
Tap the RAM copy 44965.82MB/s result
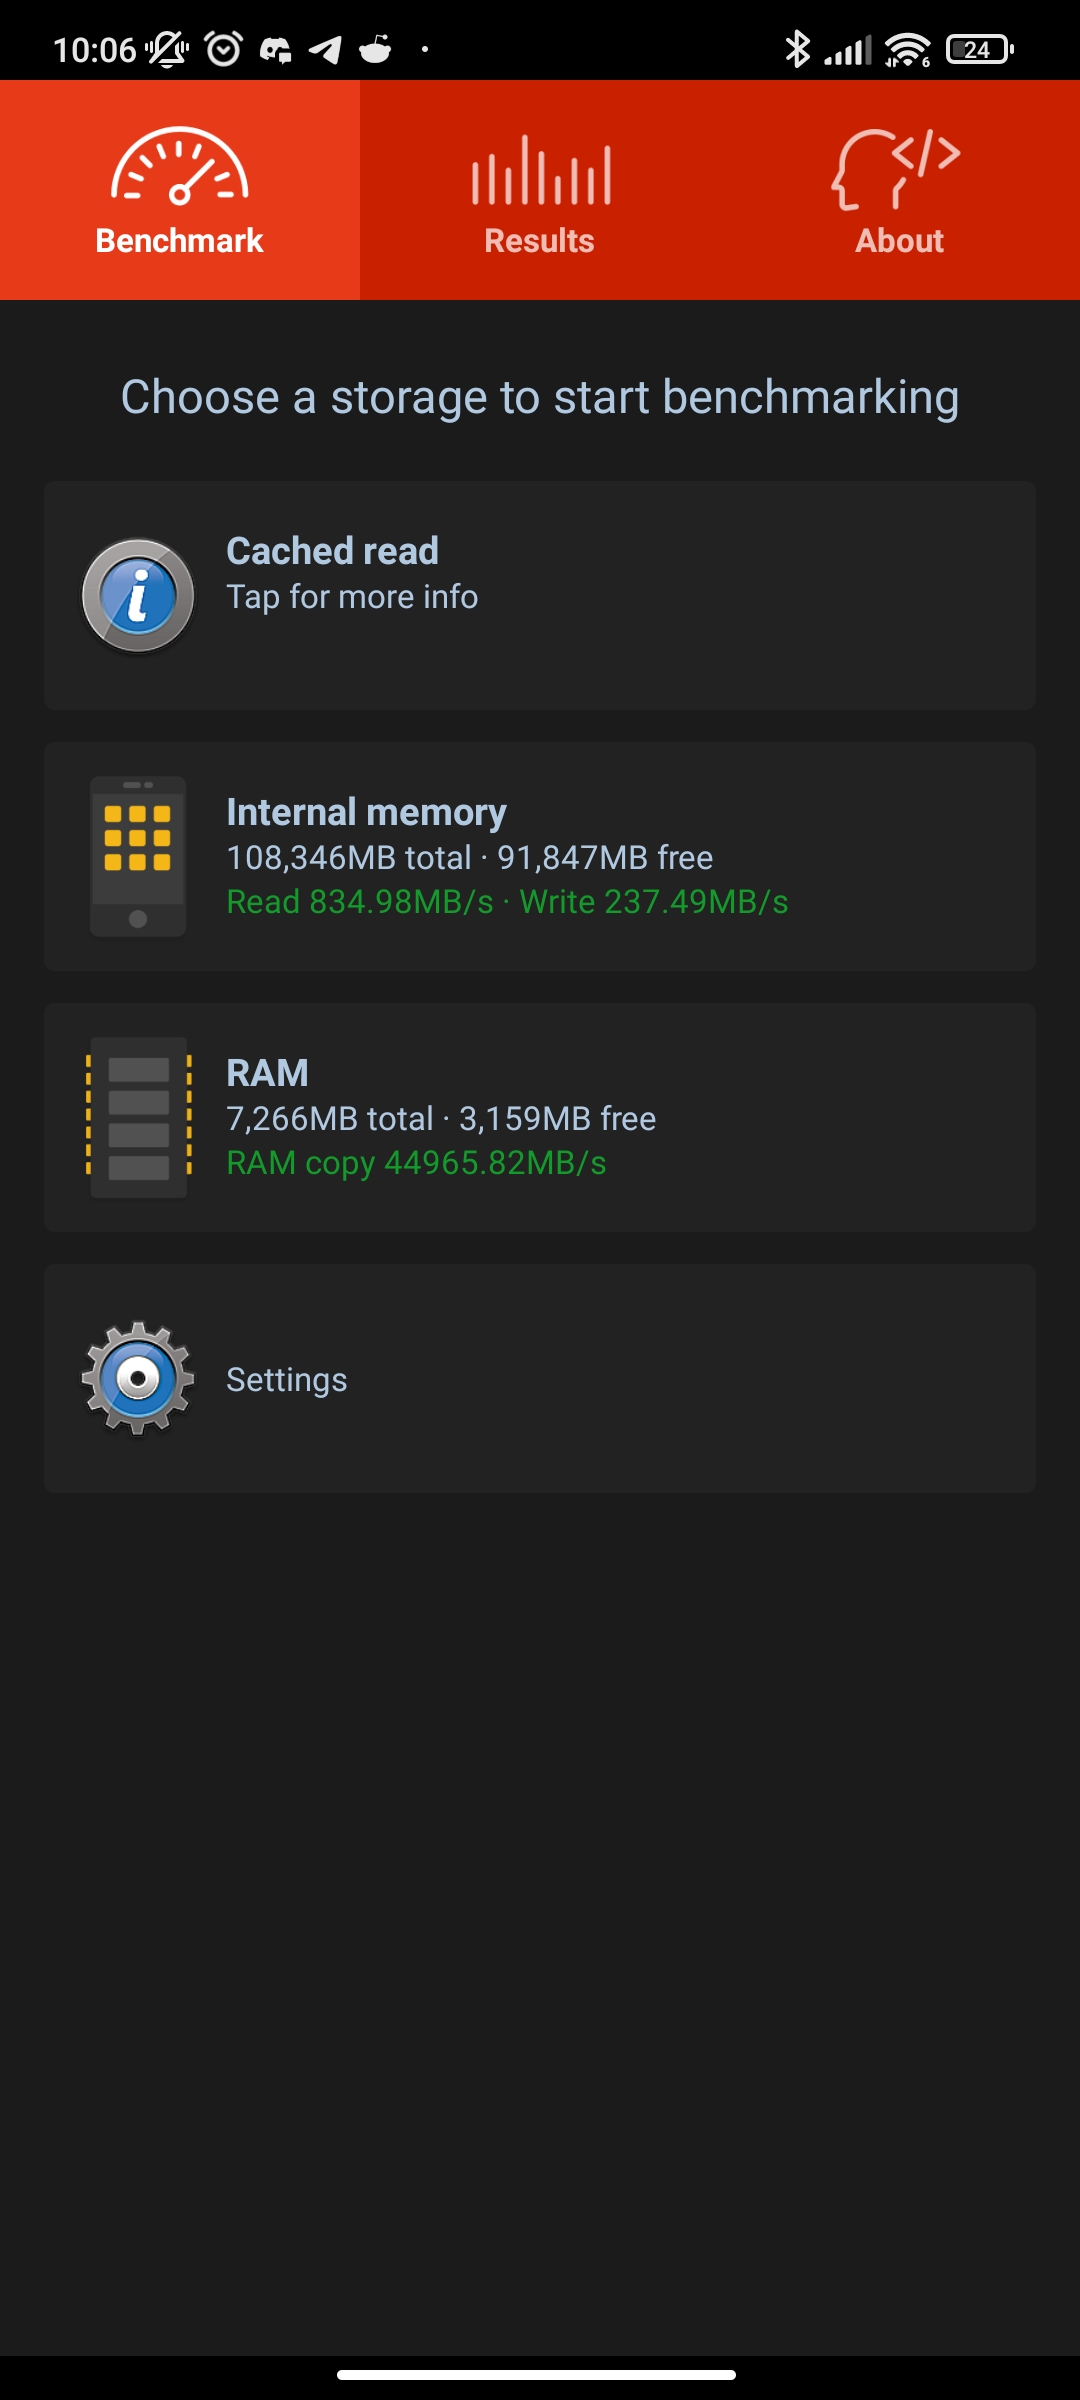pyautogui.click(x=416, y=1163)
